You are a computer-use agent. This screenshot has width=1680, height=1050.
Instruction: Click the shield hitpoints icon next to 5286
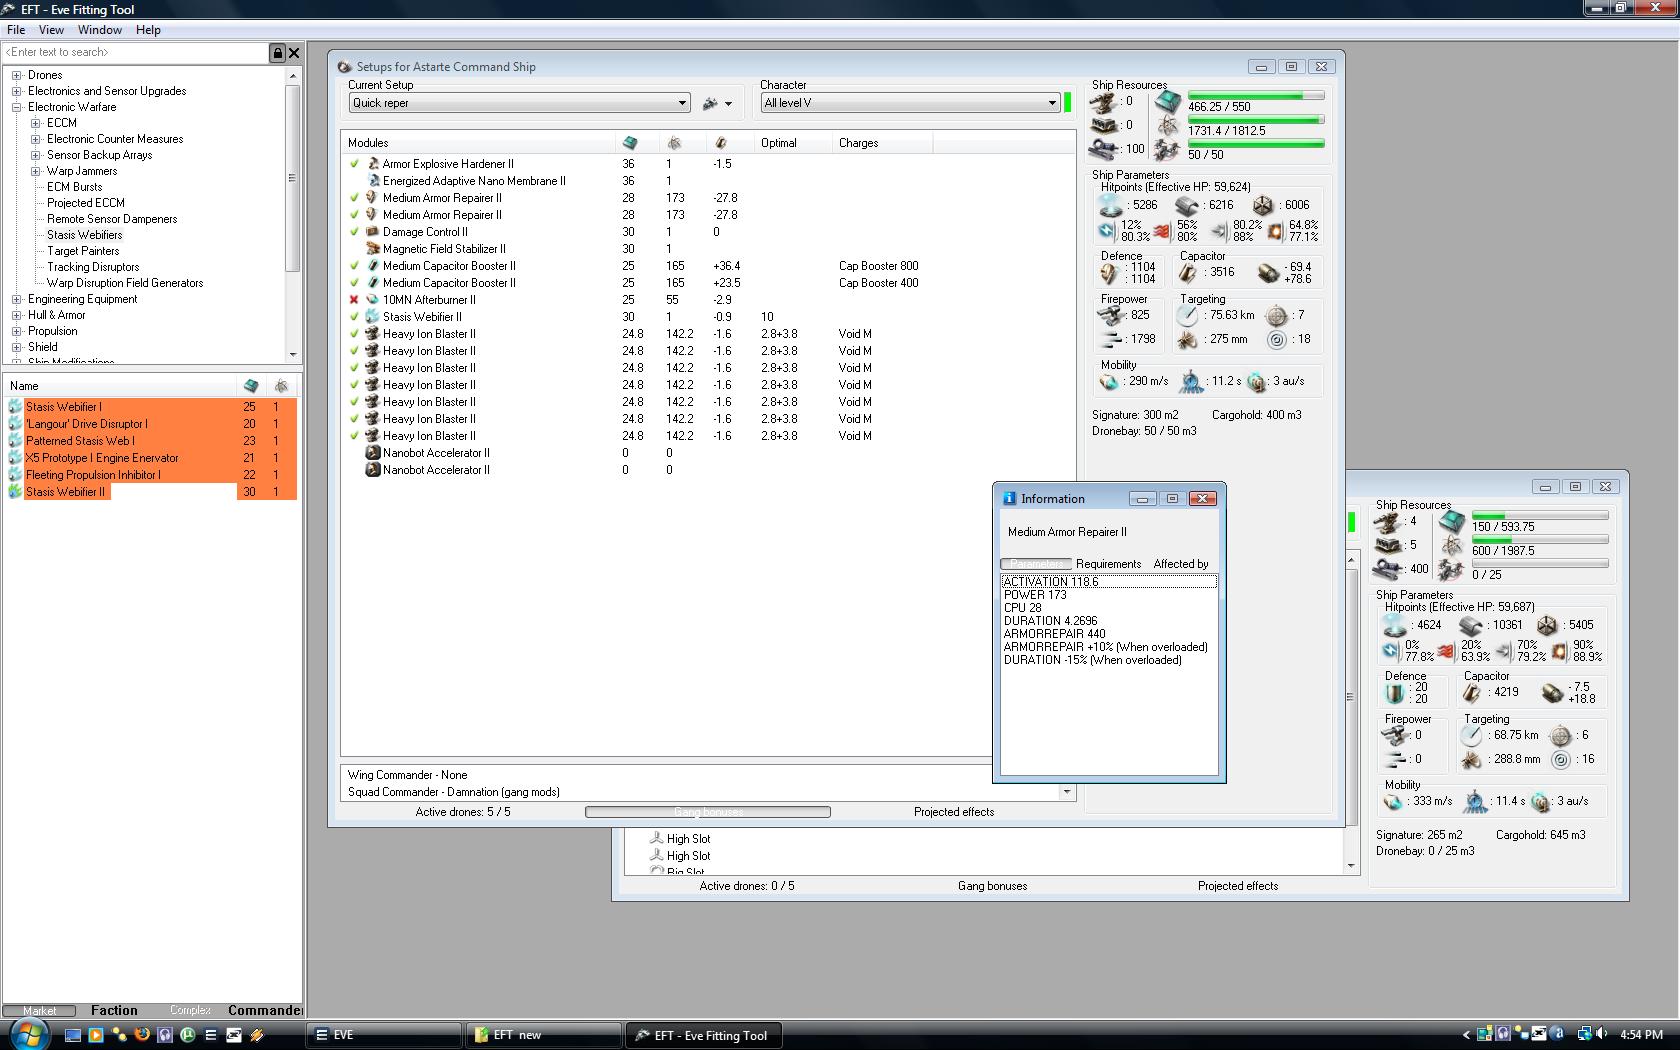coord(1110,205)
